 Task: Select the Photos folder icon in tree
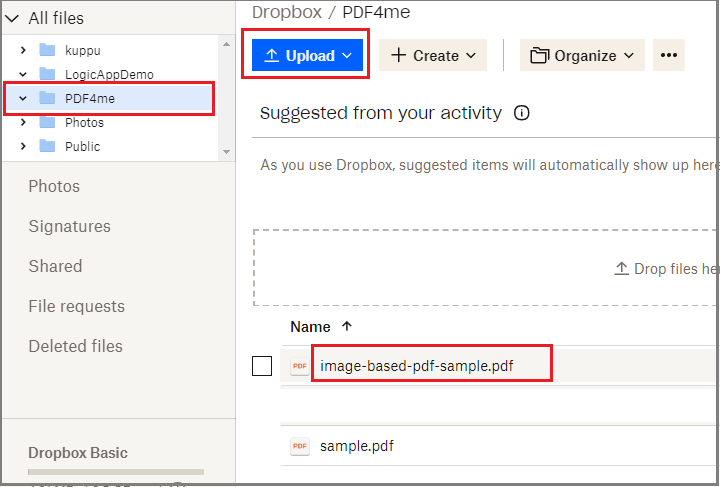(47, 122)
